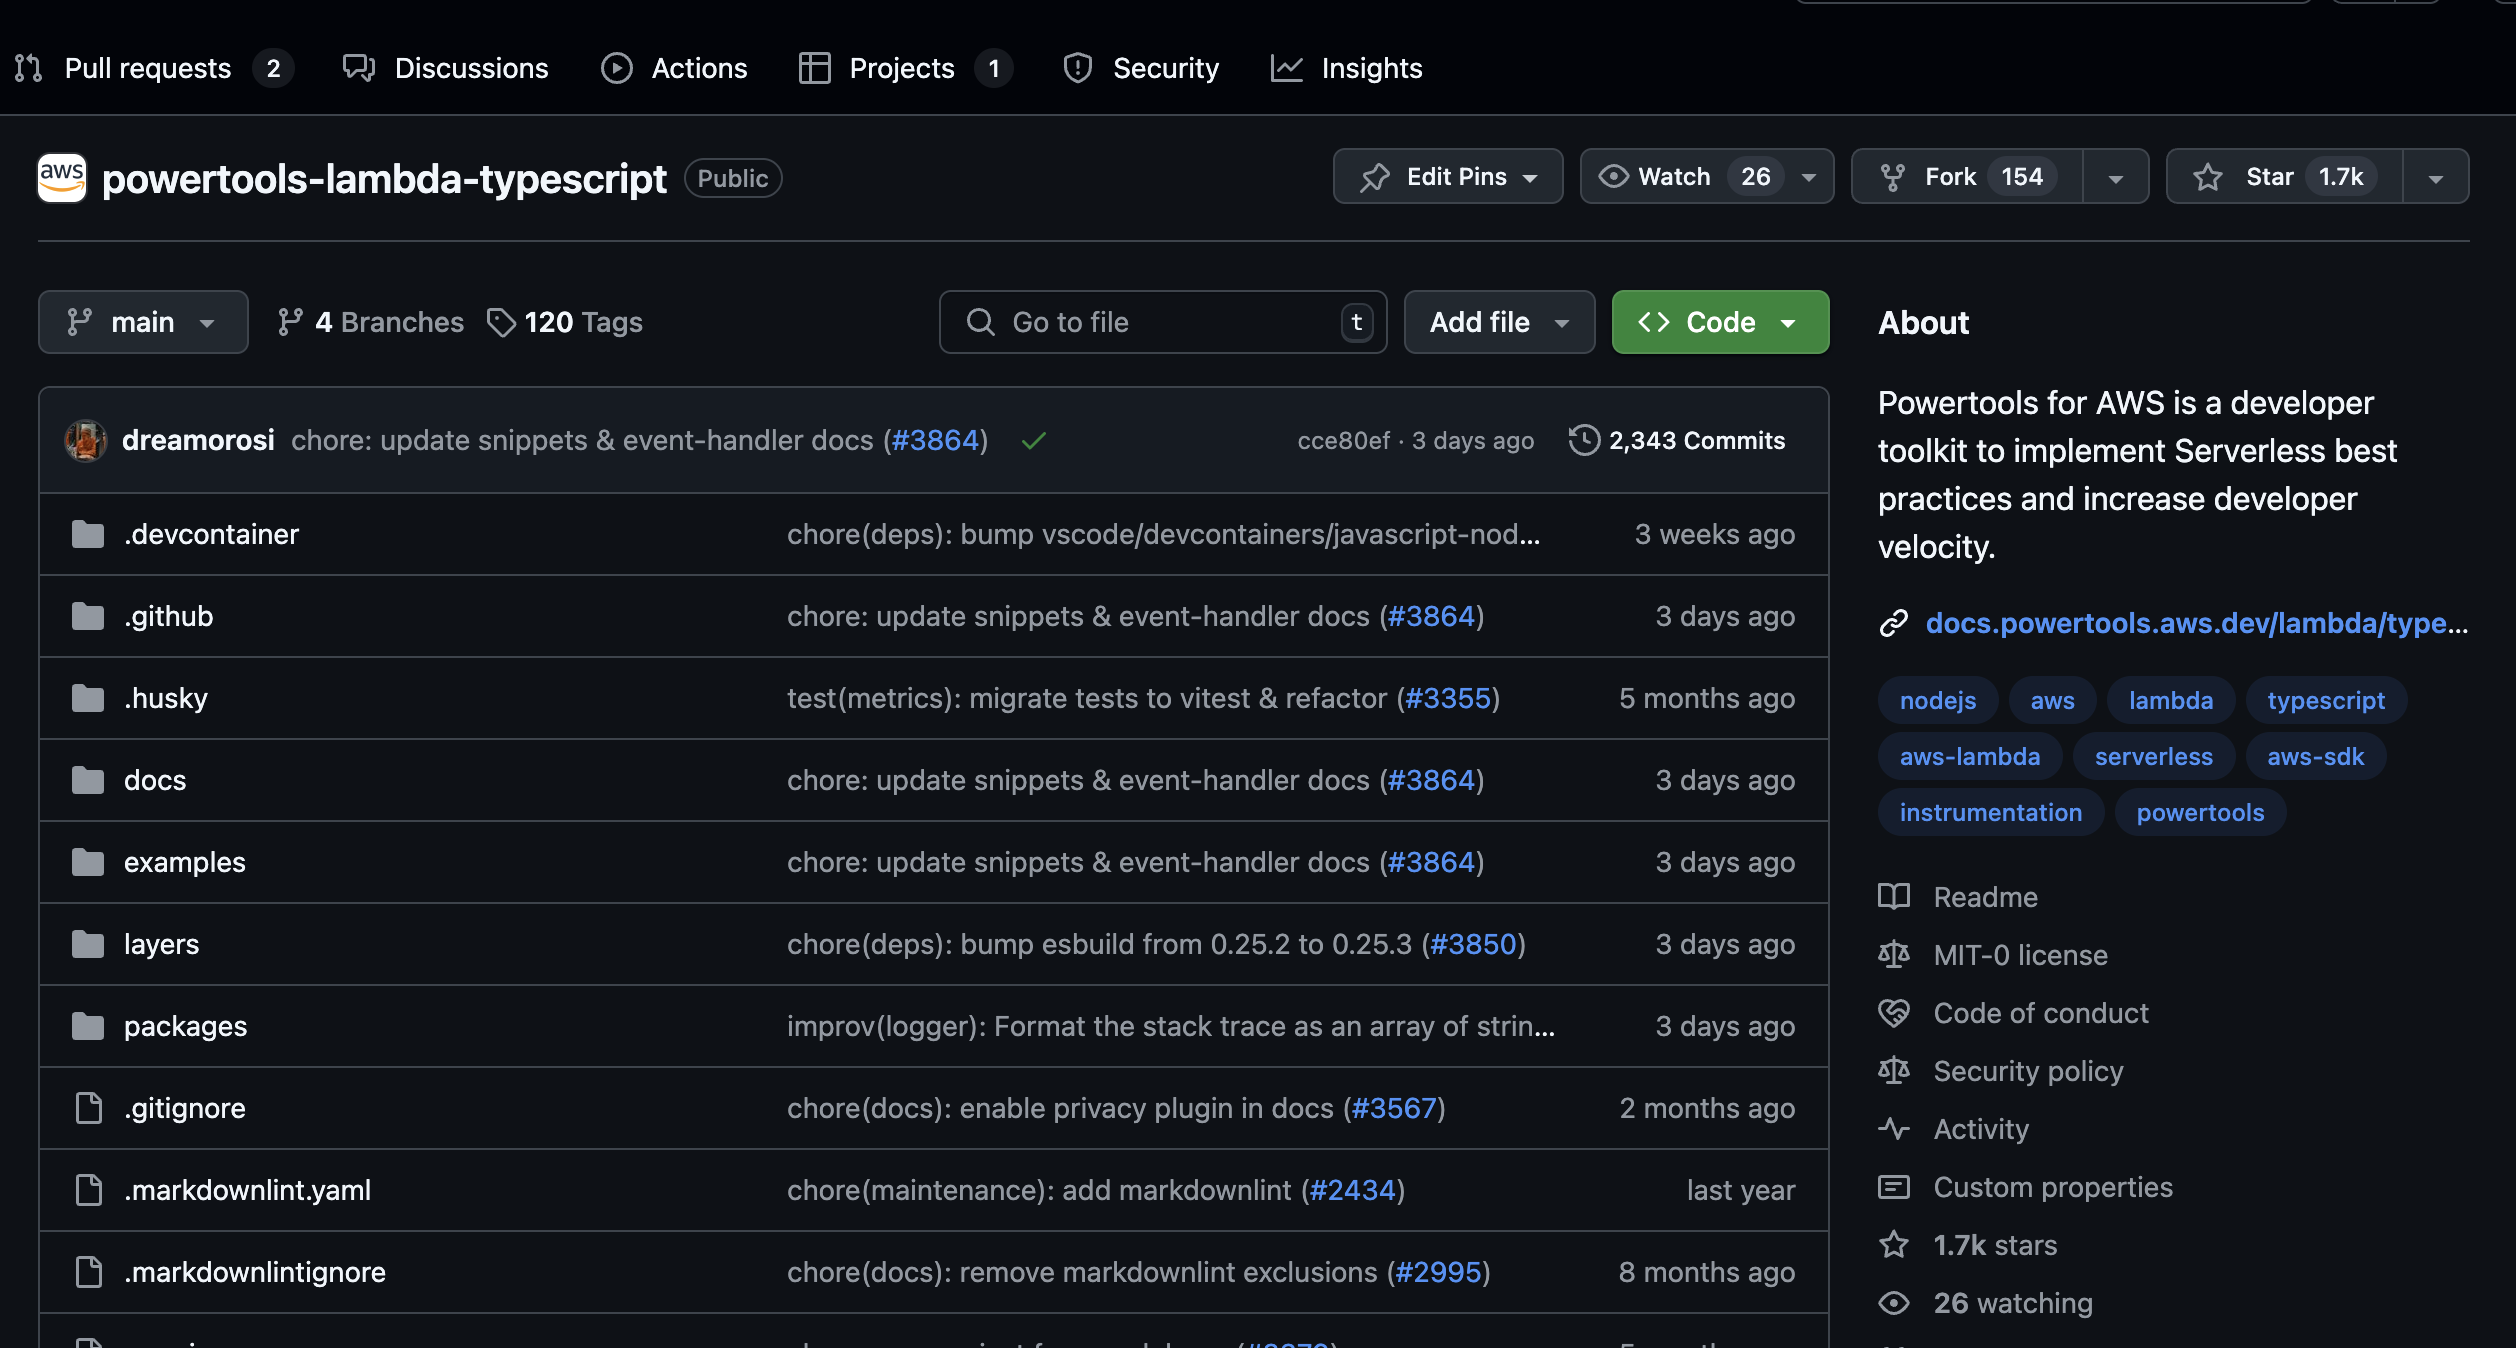
Task: Select the aws-sdk topic tag
Action: click(x=2315, y=756)
